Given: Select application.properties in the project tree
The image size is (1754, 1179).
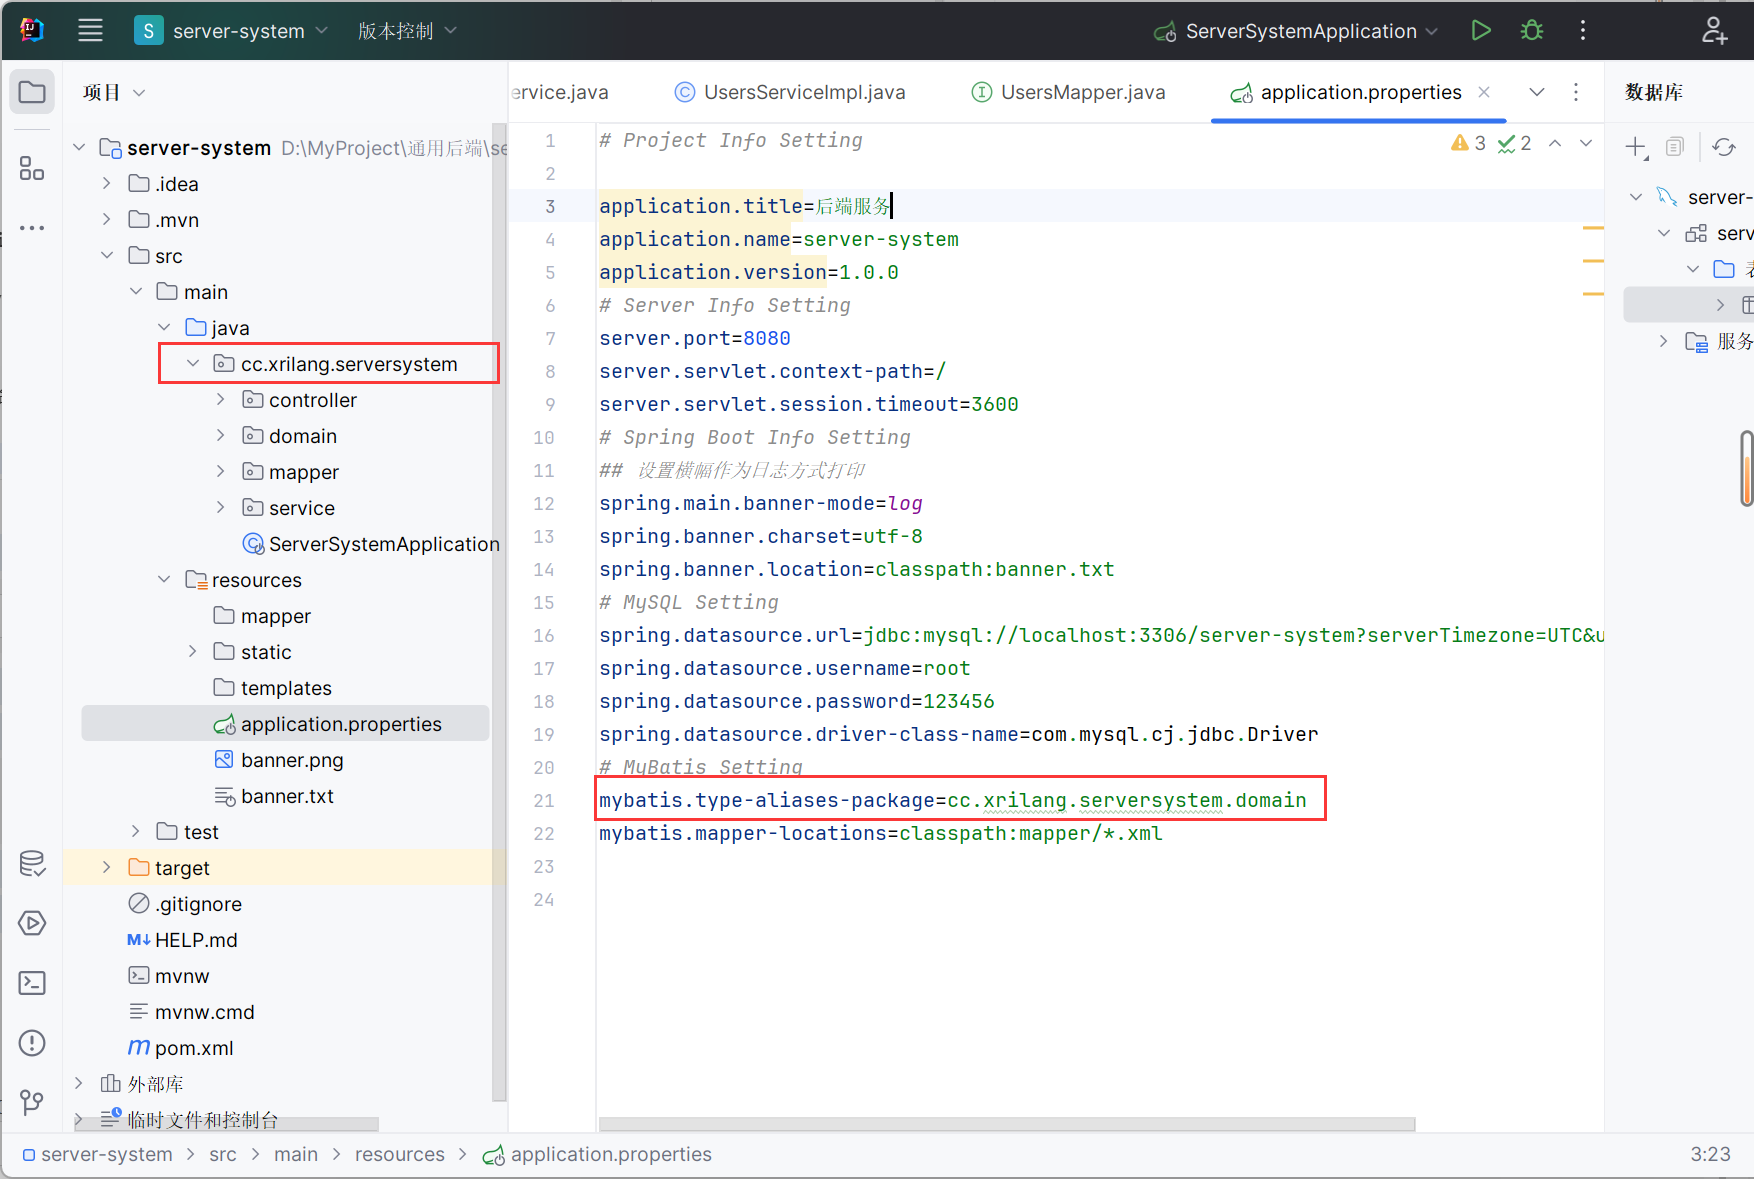Looking at the screenshot, I should (x=285, y=723).
